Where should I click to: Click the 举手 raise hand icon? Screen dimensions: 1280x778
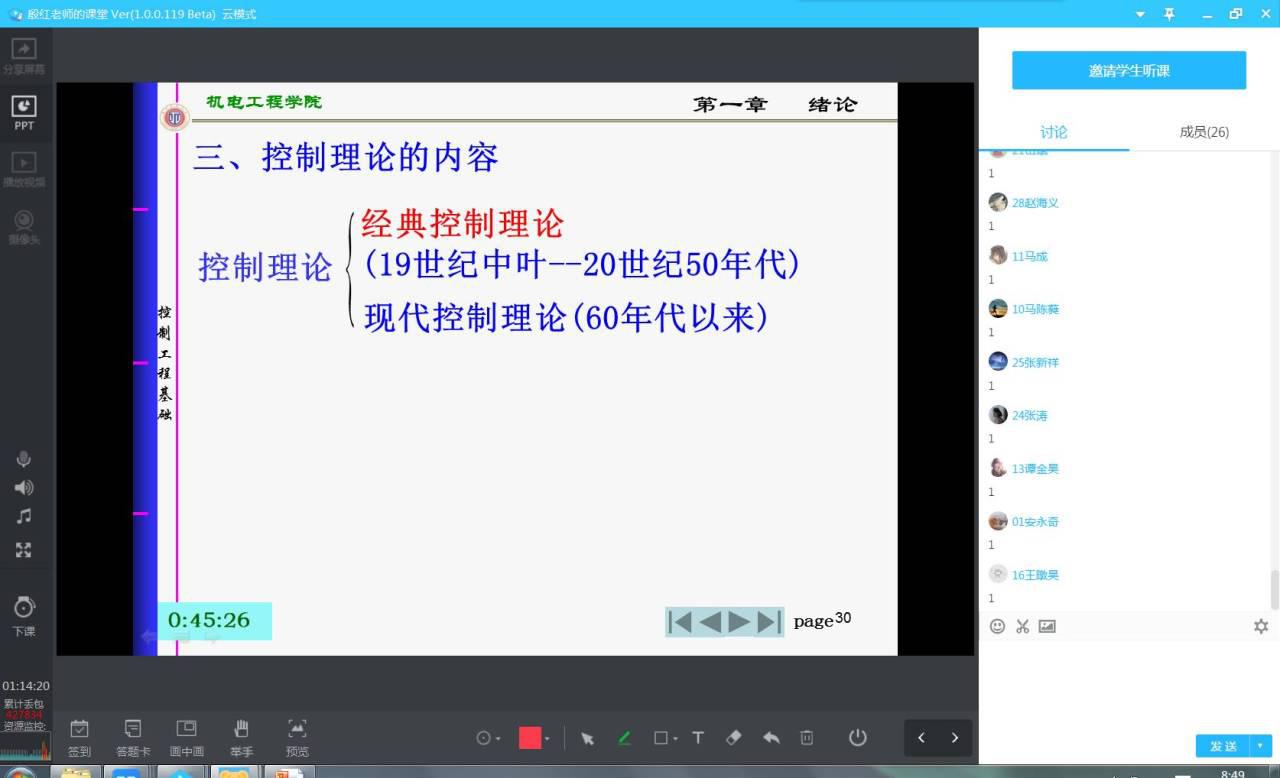(x=241, y=737)
